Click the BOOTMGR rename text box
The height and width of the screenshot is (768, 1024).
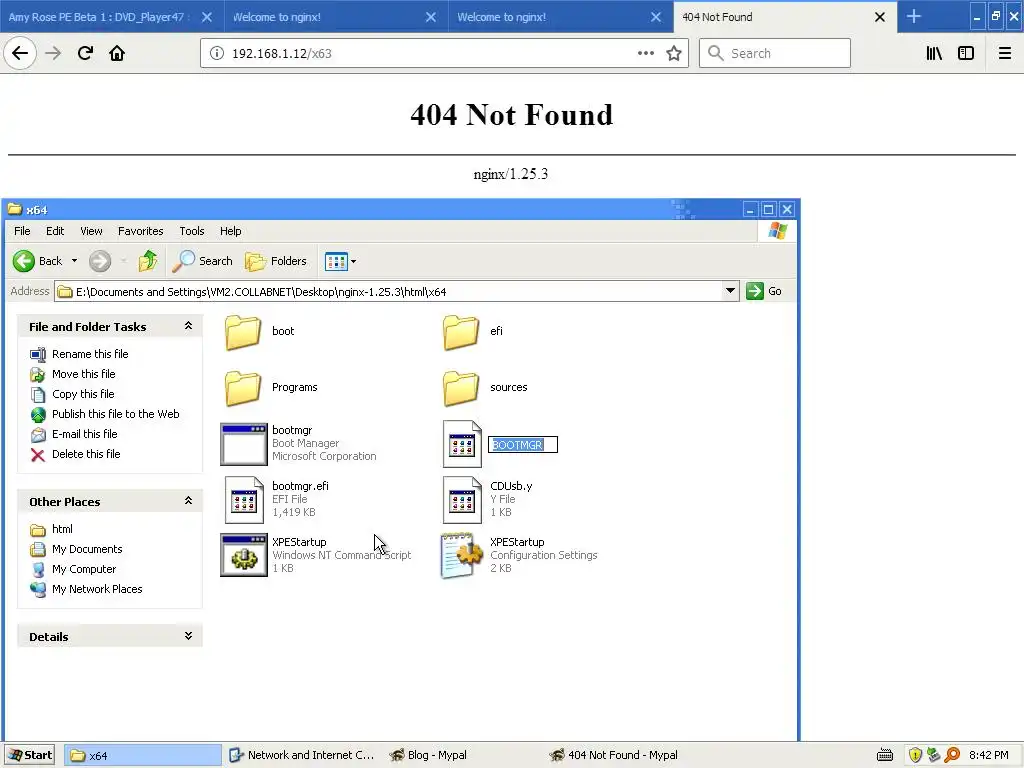pyautogui.click(x=523, y=445)
